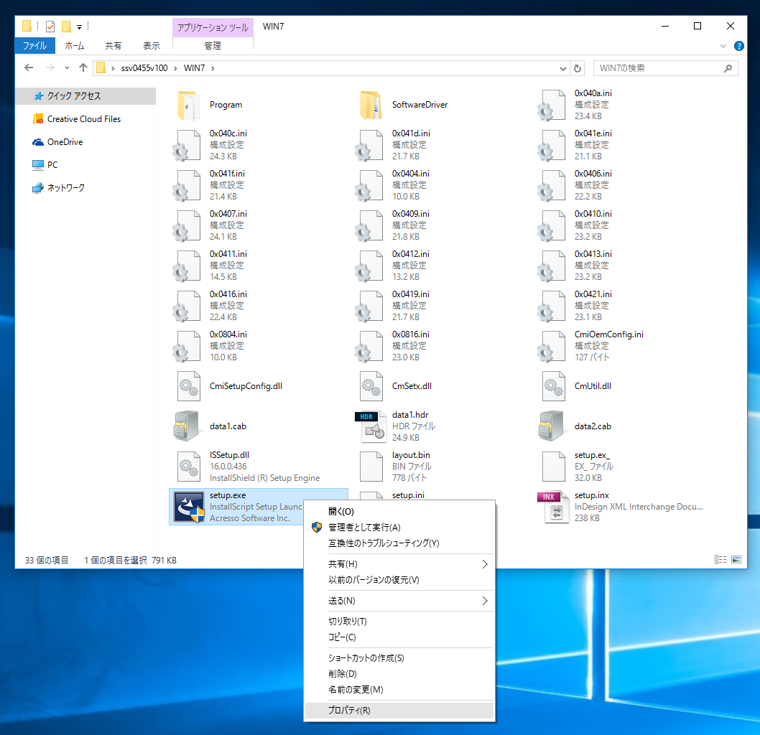Image resolution: width=760 pixels, height=735 pixels.
Task: Click ssv0455v100 in the address breadcrumb
Action: [144, 68]
